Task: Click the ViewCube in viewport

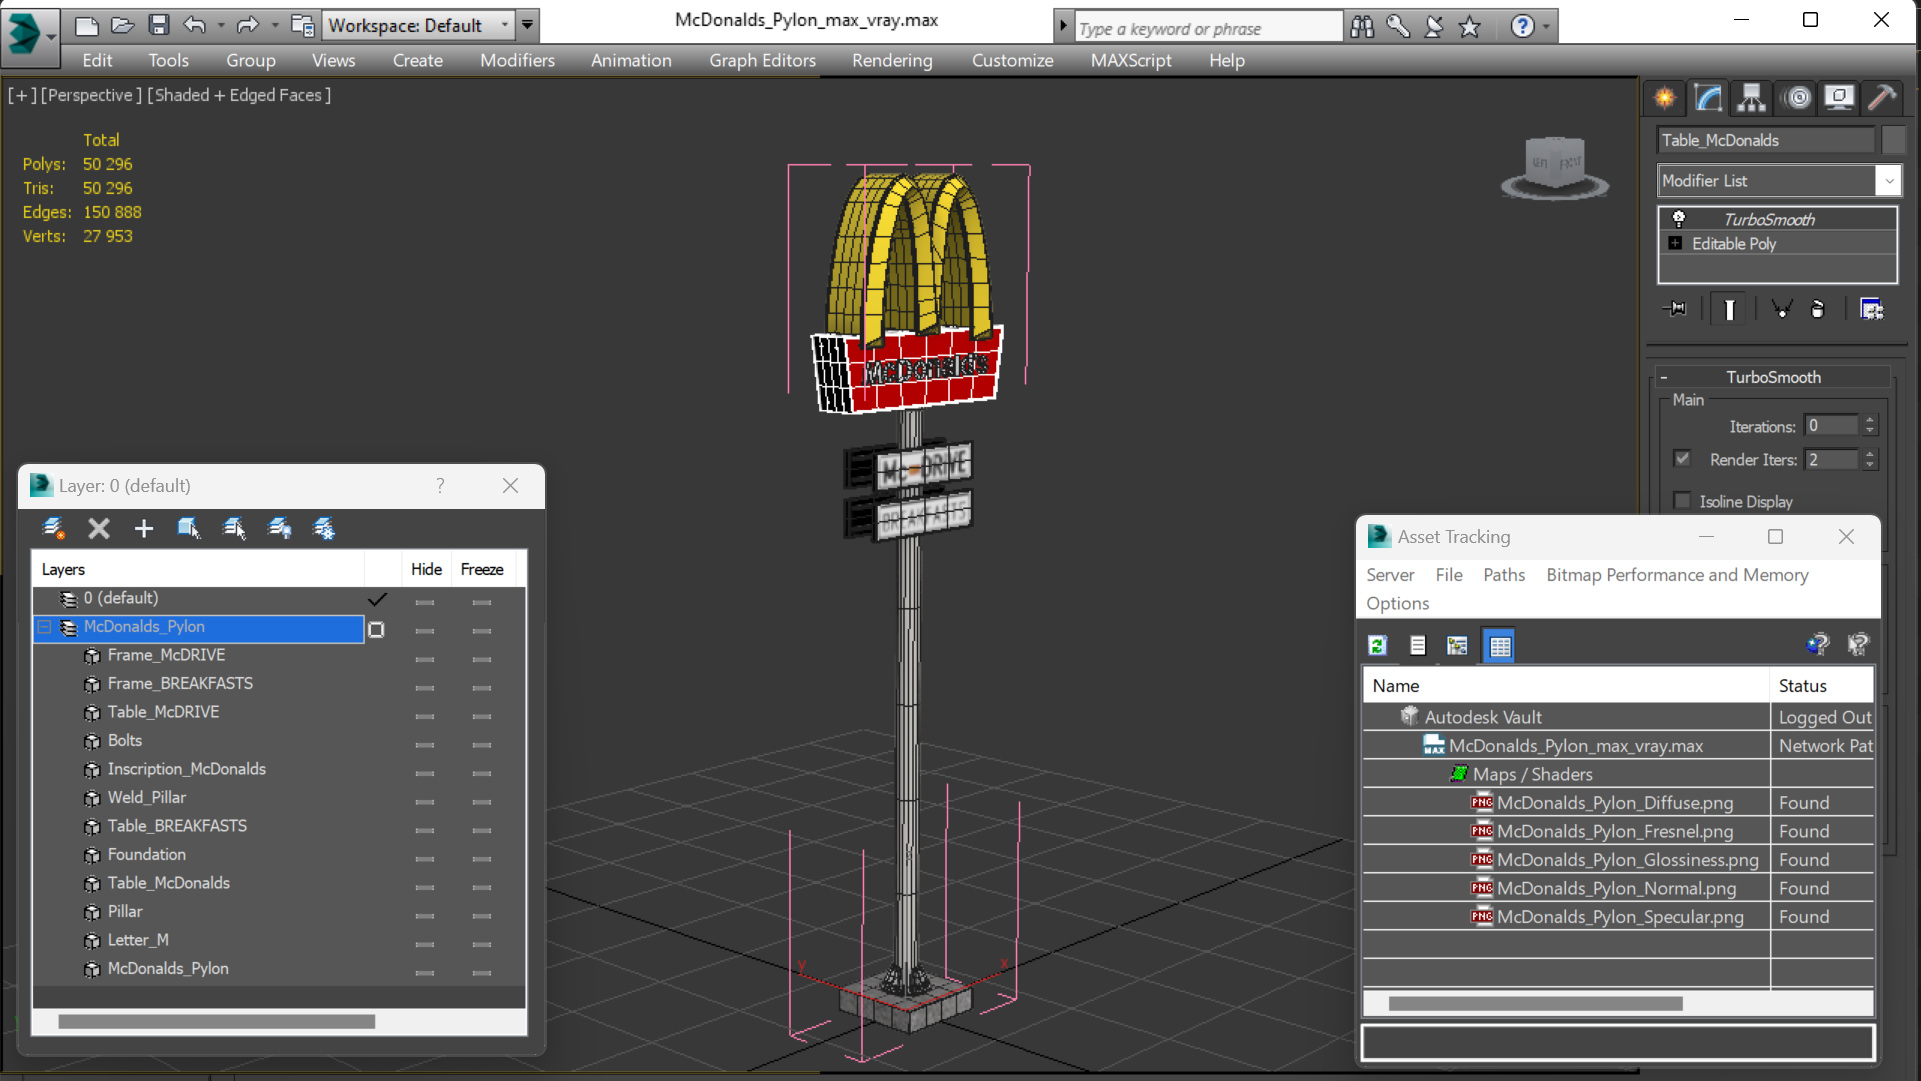Action: [x=1555, y=165]
